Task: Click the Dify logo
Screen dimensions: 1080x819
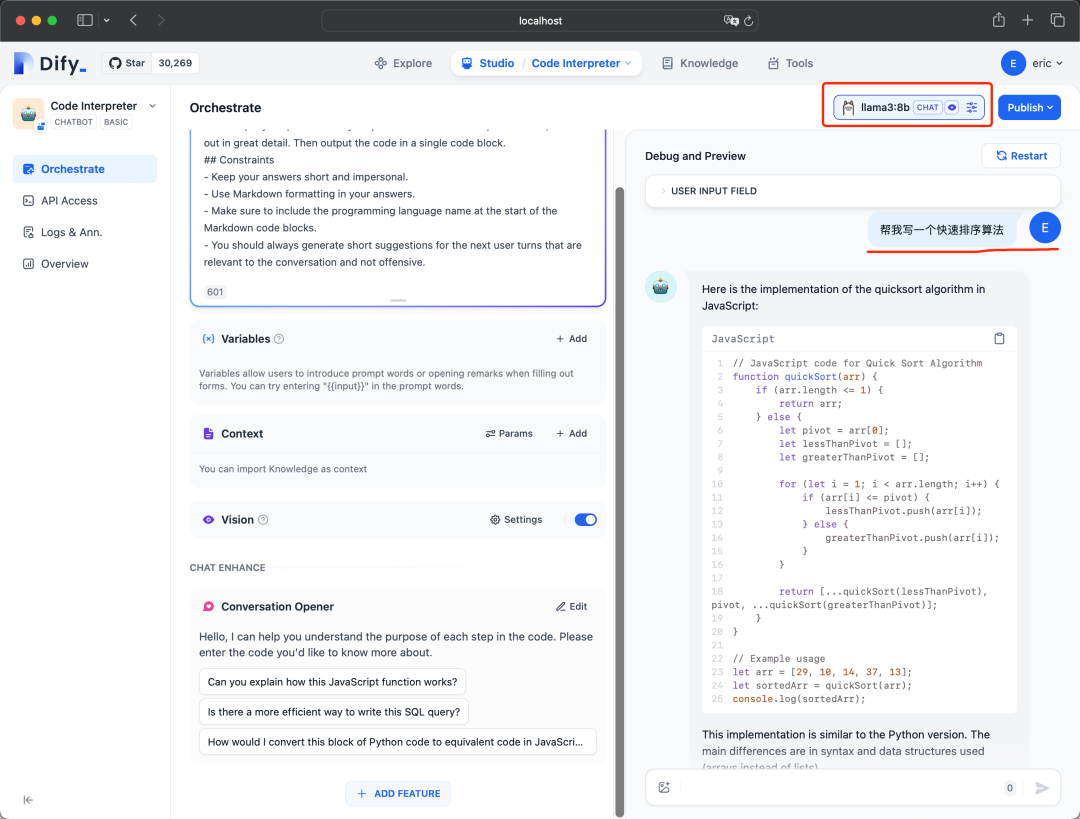Action: coord(50,63)
